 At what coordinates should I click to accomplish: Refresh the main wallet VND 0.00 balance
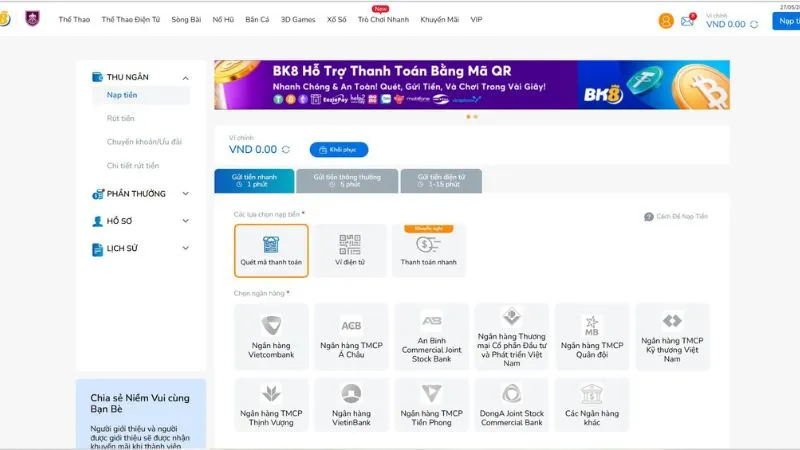[286, 149]
